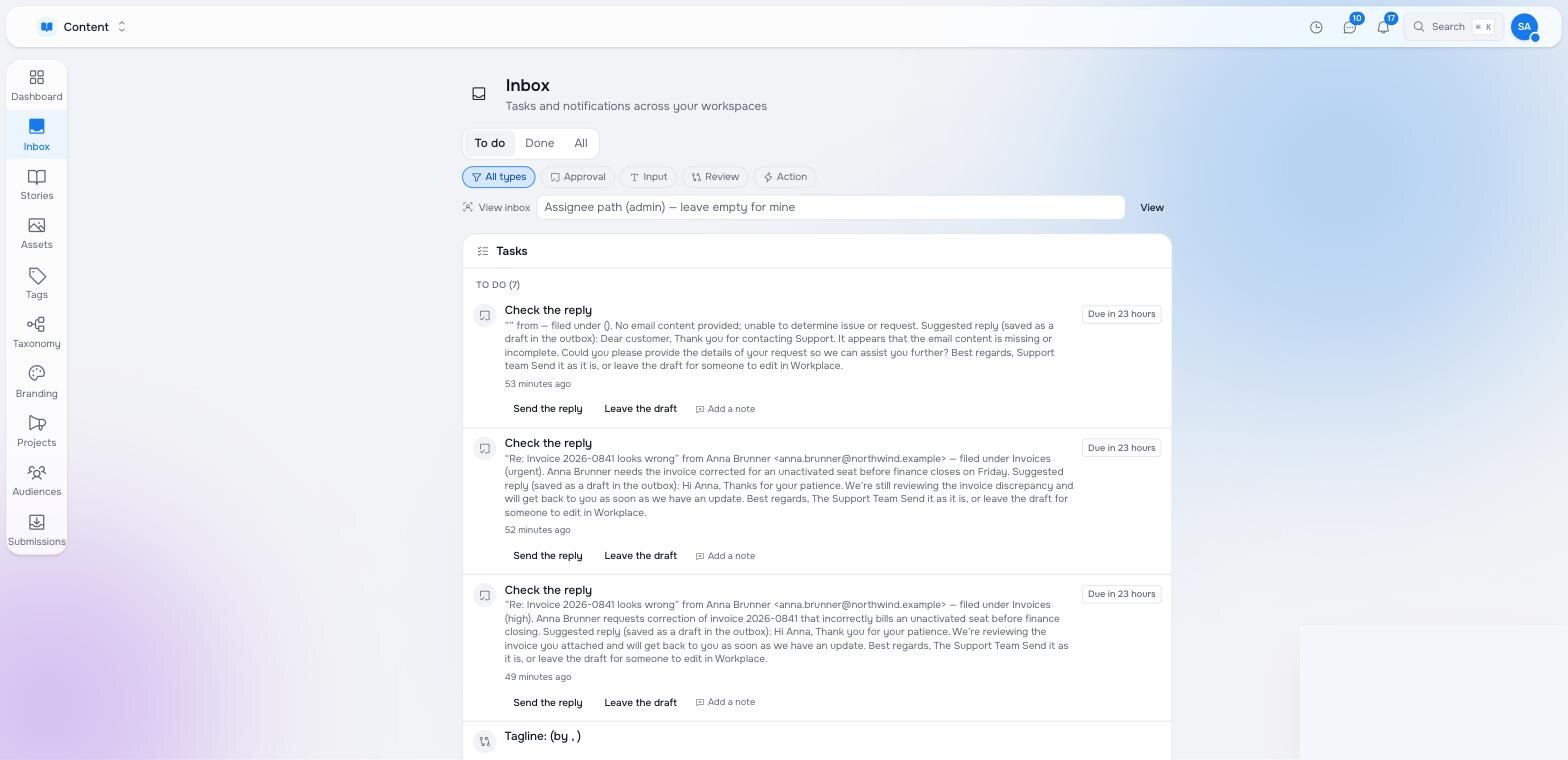The image size is (1568, 760).
Task: Filter tasks by Review type
Action: tap(715, 177)
